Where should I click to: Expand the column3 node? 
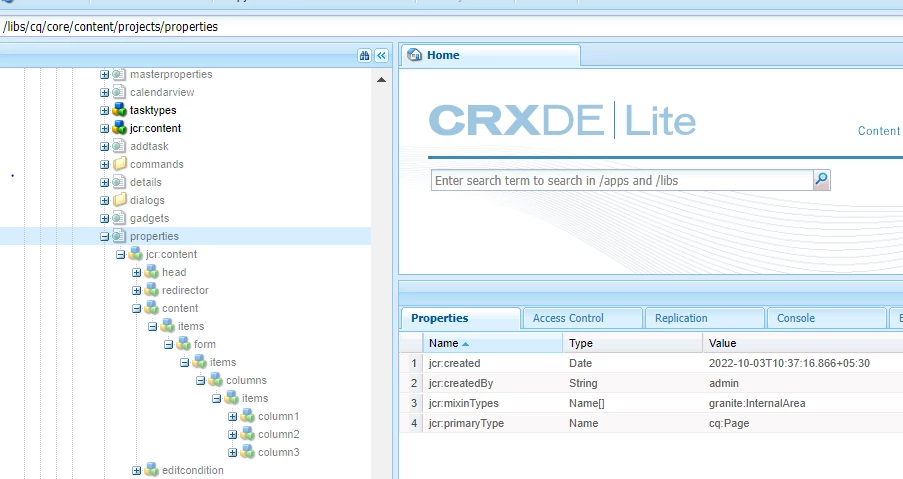click(233, 452)
